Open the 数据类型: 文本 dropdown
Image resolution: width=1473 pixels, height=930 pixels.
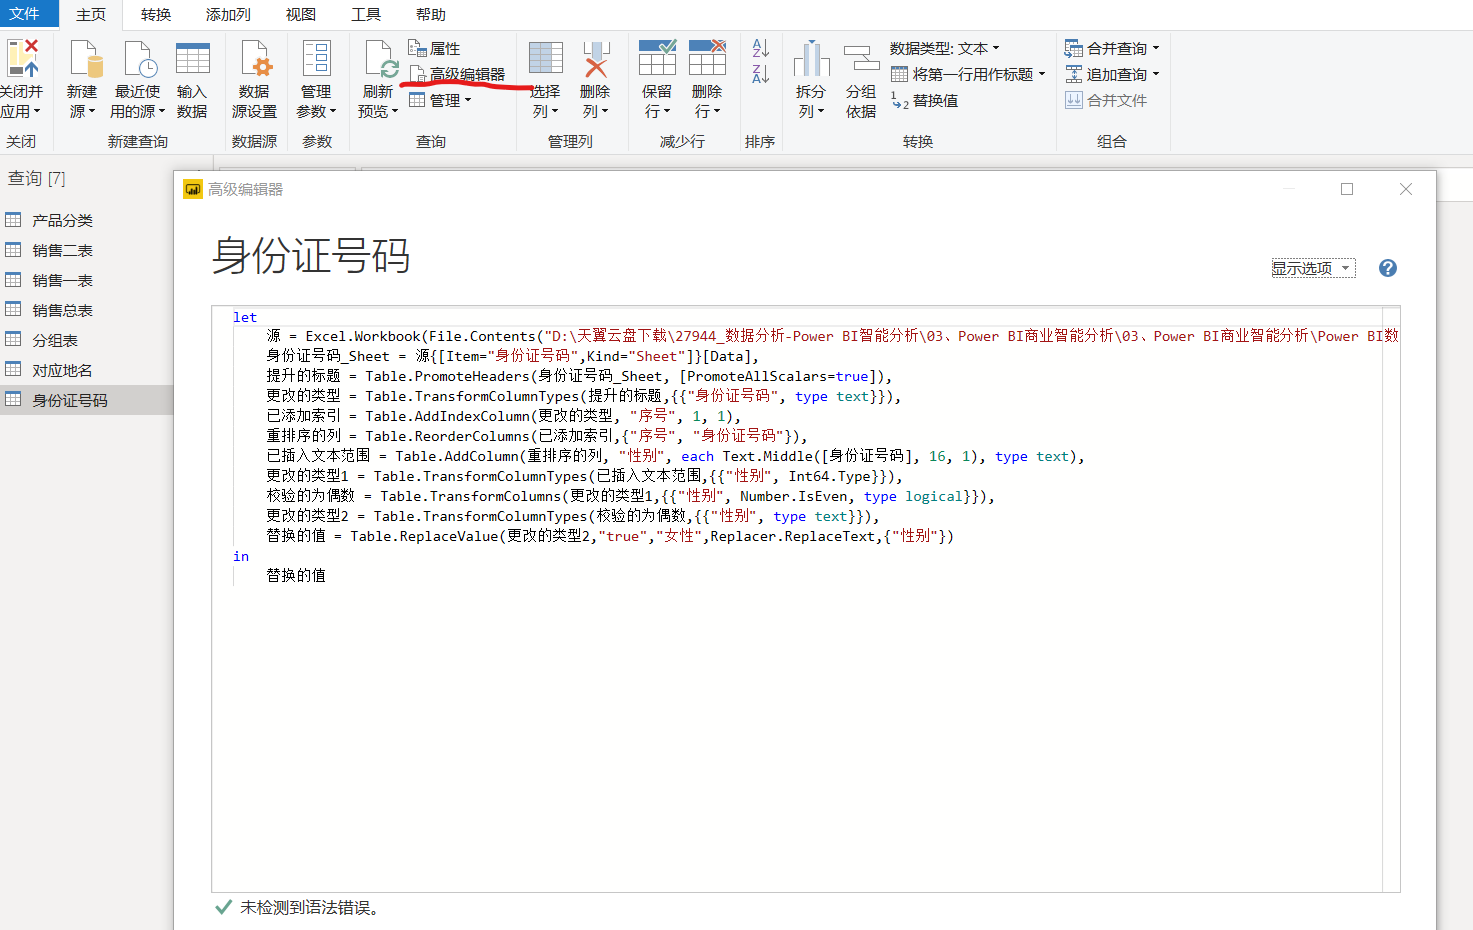click(944, 48)
